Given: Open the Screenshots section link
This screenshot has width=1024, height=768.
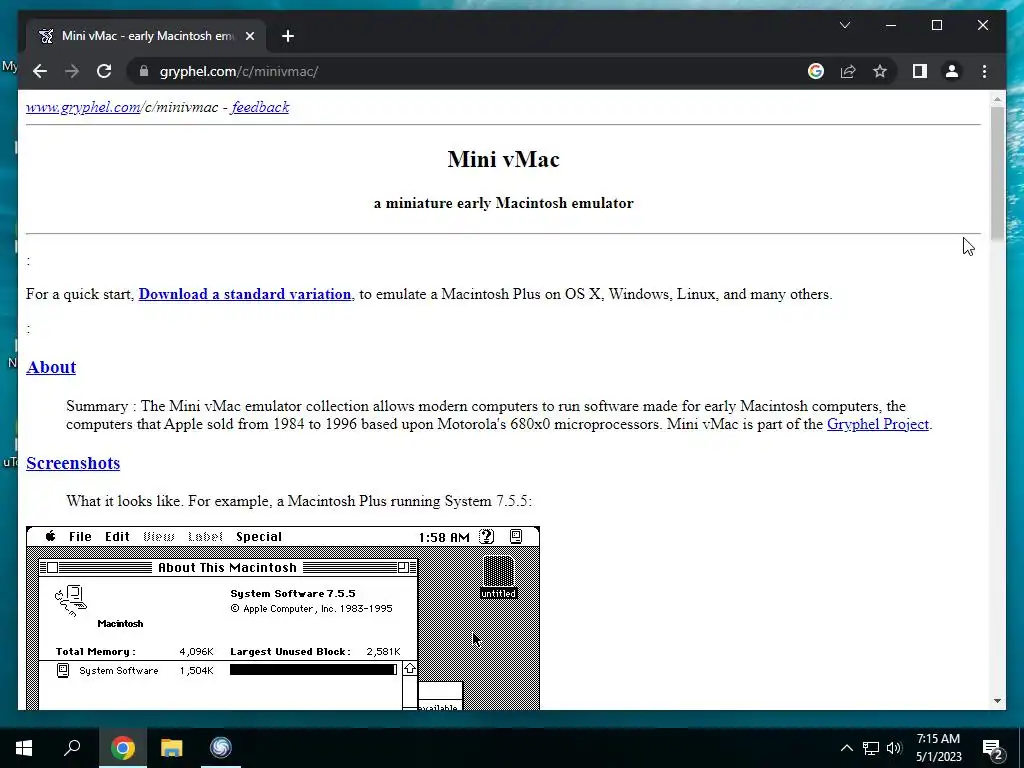Looking at the screenshot, I should 73,463.
